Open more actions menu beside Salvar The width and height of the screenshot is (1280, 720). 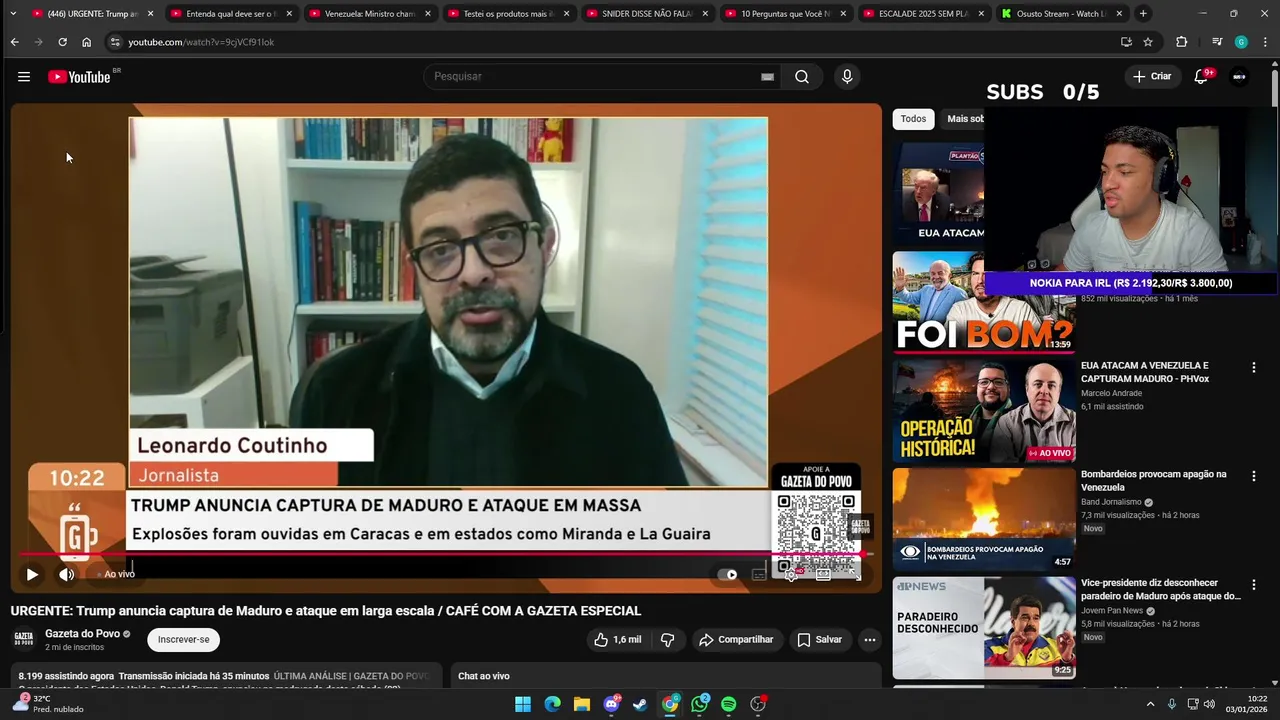coord(870,640)
